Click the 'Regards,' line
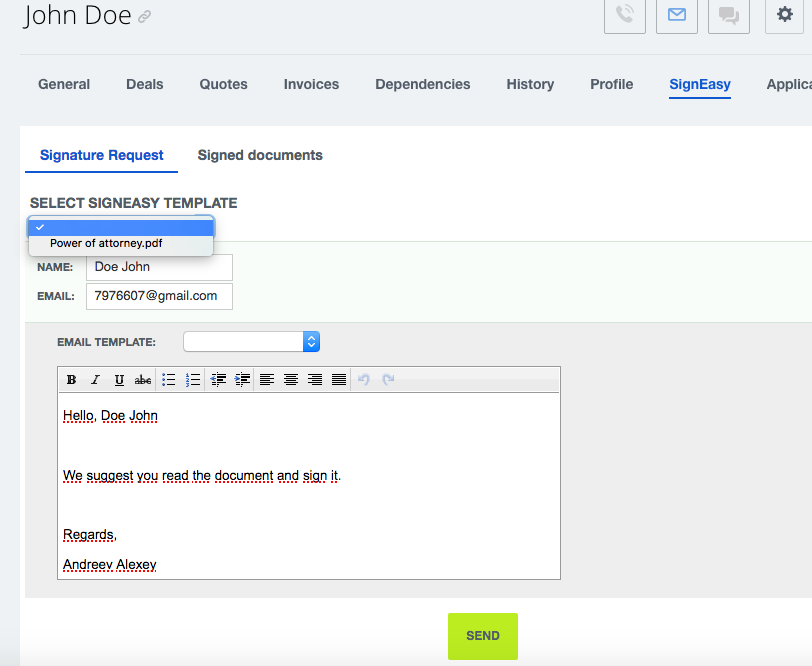This screenshot has height=666, width=812. click(x=90, y=535)
